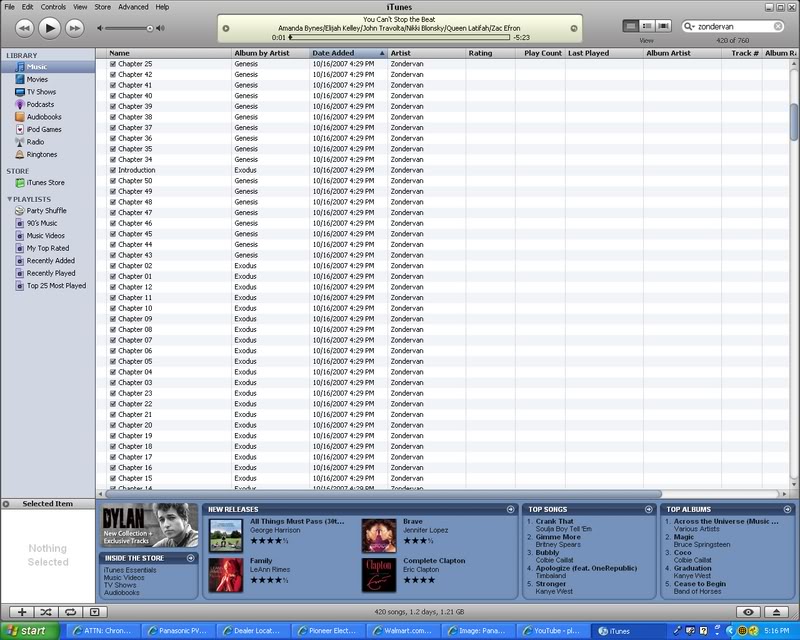
Task: Select Music in the library sidebar
Action: coord(47,67)
